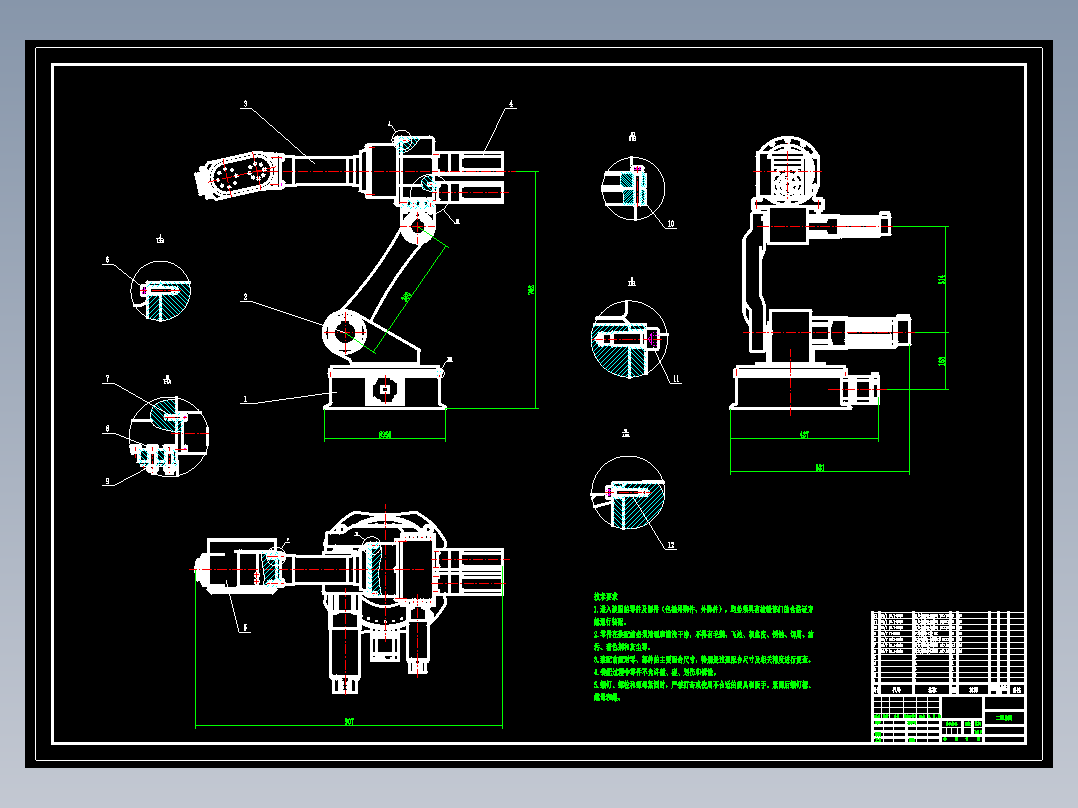Click callout number "8" in left detail view
This screenshot has width=1078, height=808.
pyautogui.click(x=107, y=428)
